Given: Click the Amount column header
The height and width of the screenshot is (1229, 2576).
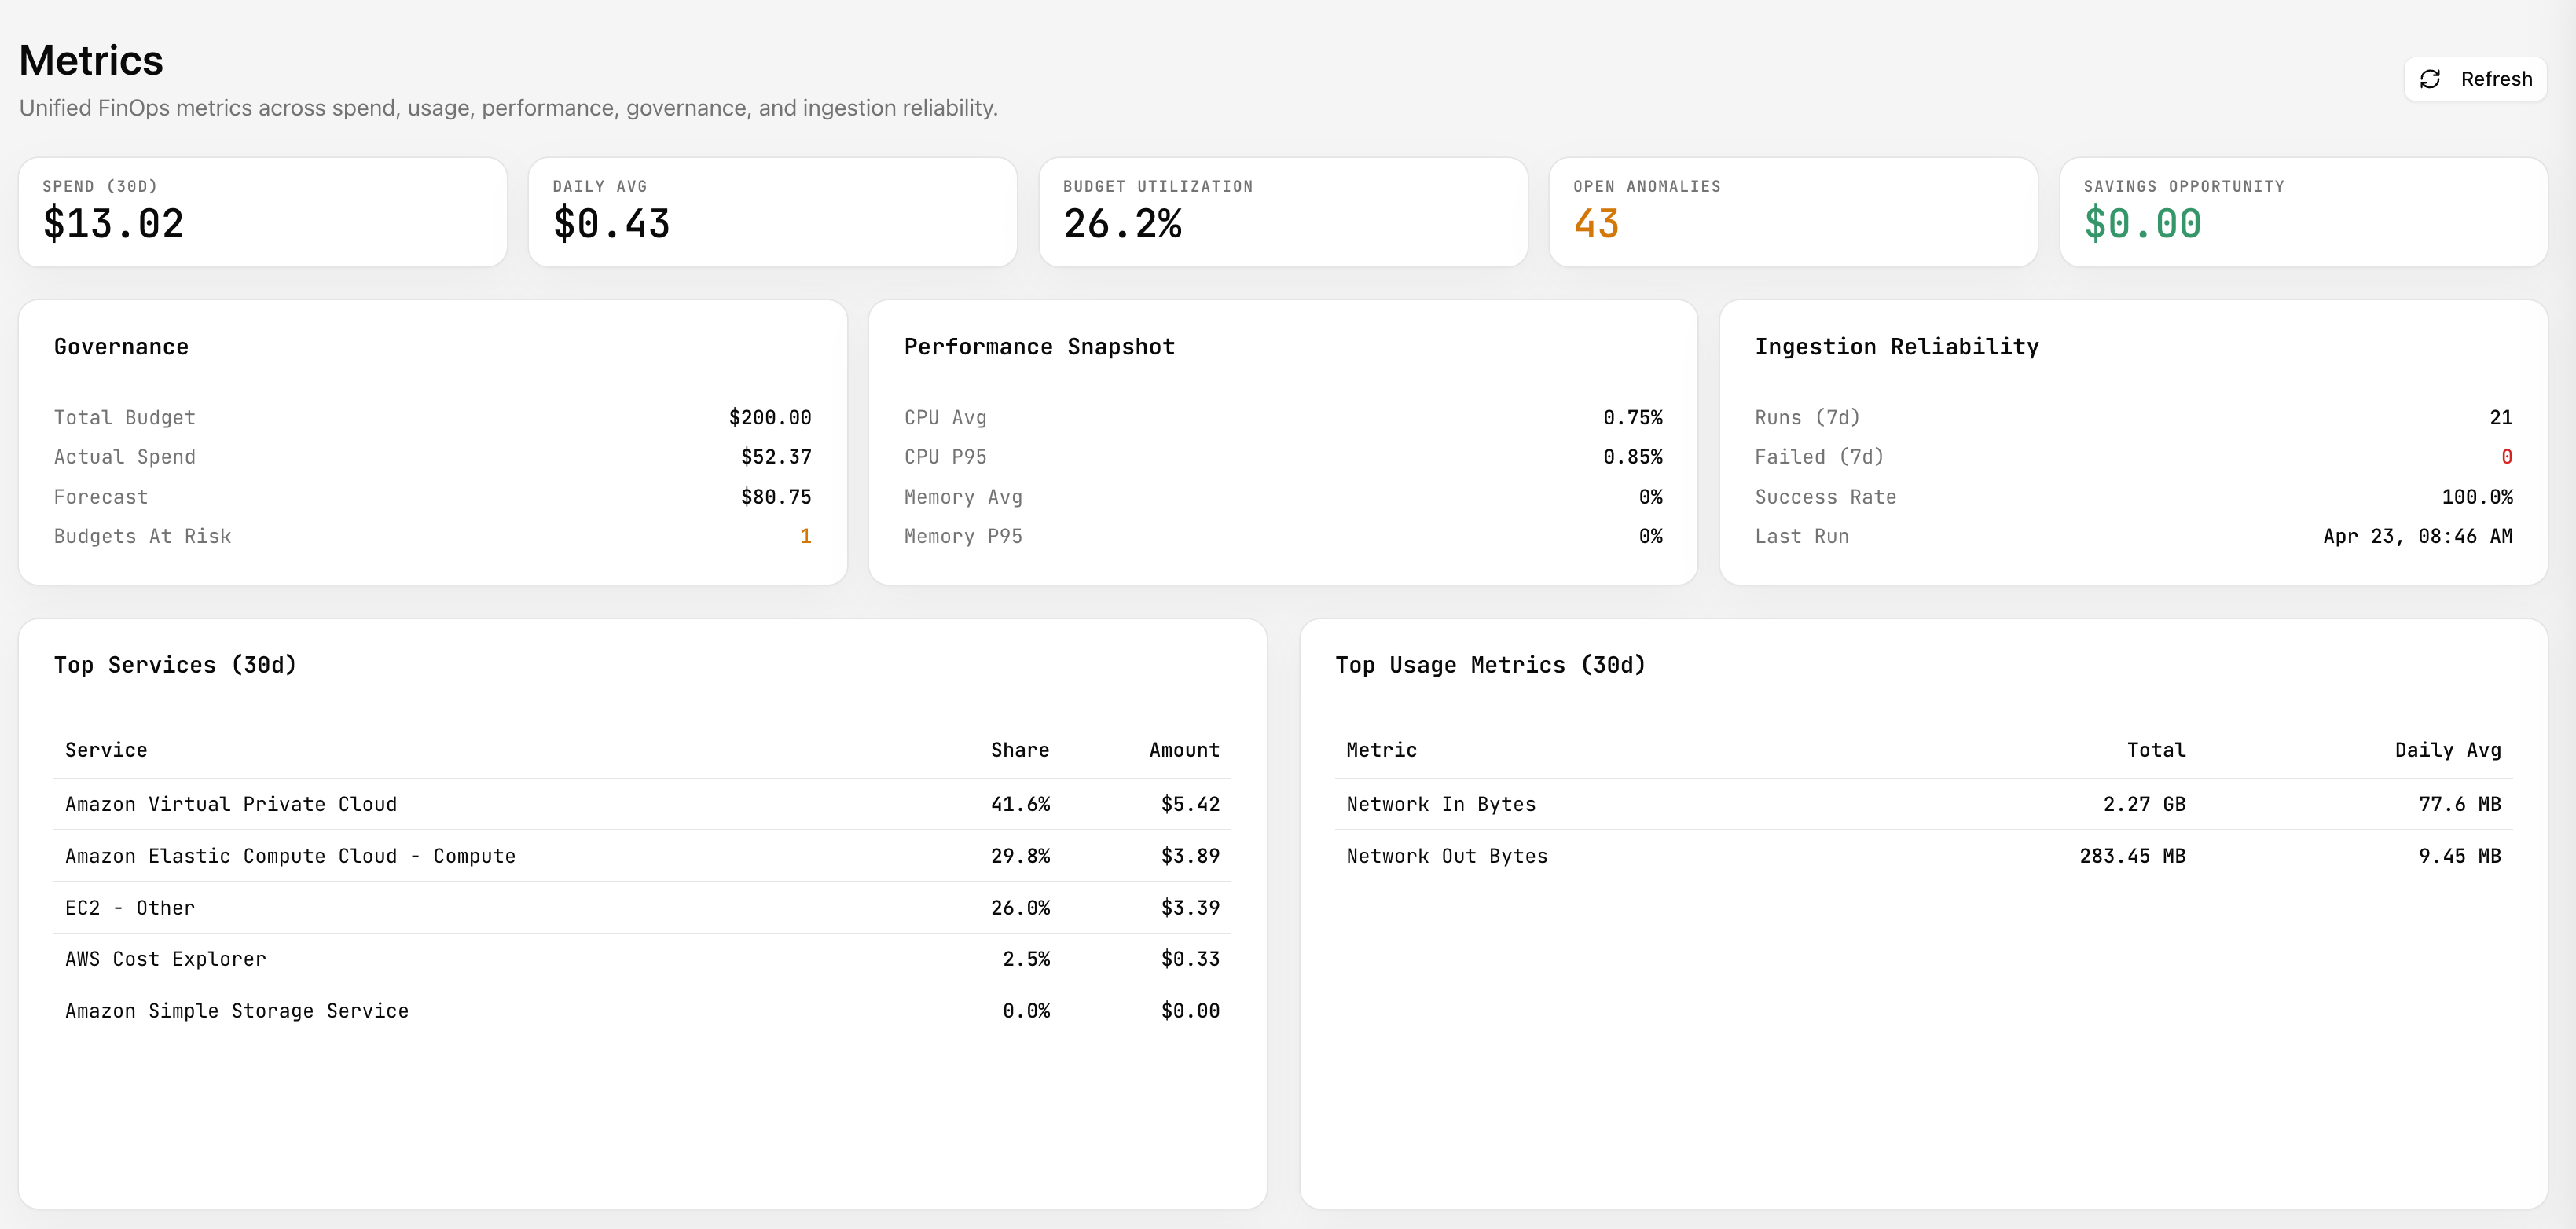Looking at the screenshot, I should click(1183, 750).
